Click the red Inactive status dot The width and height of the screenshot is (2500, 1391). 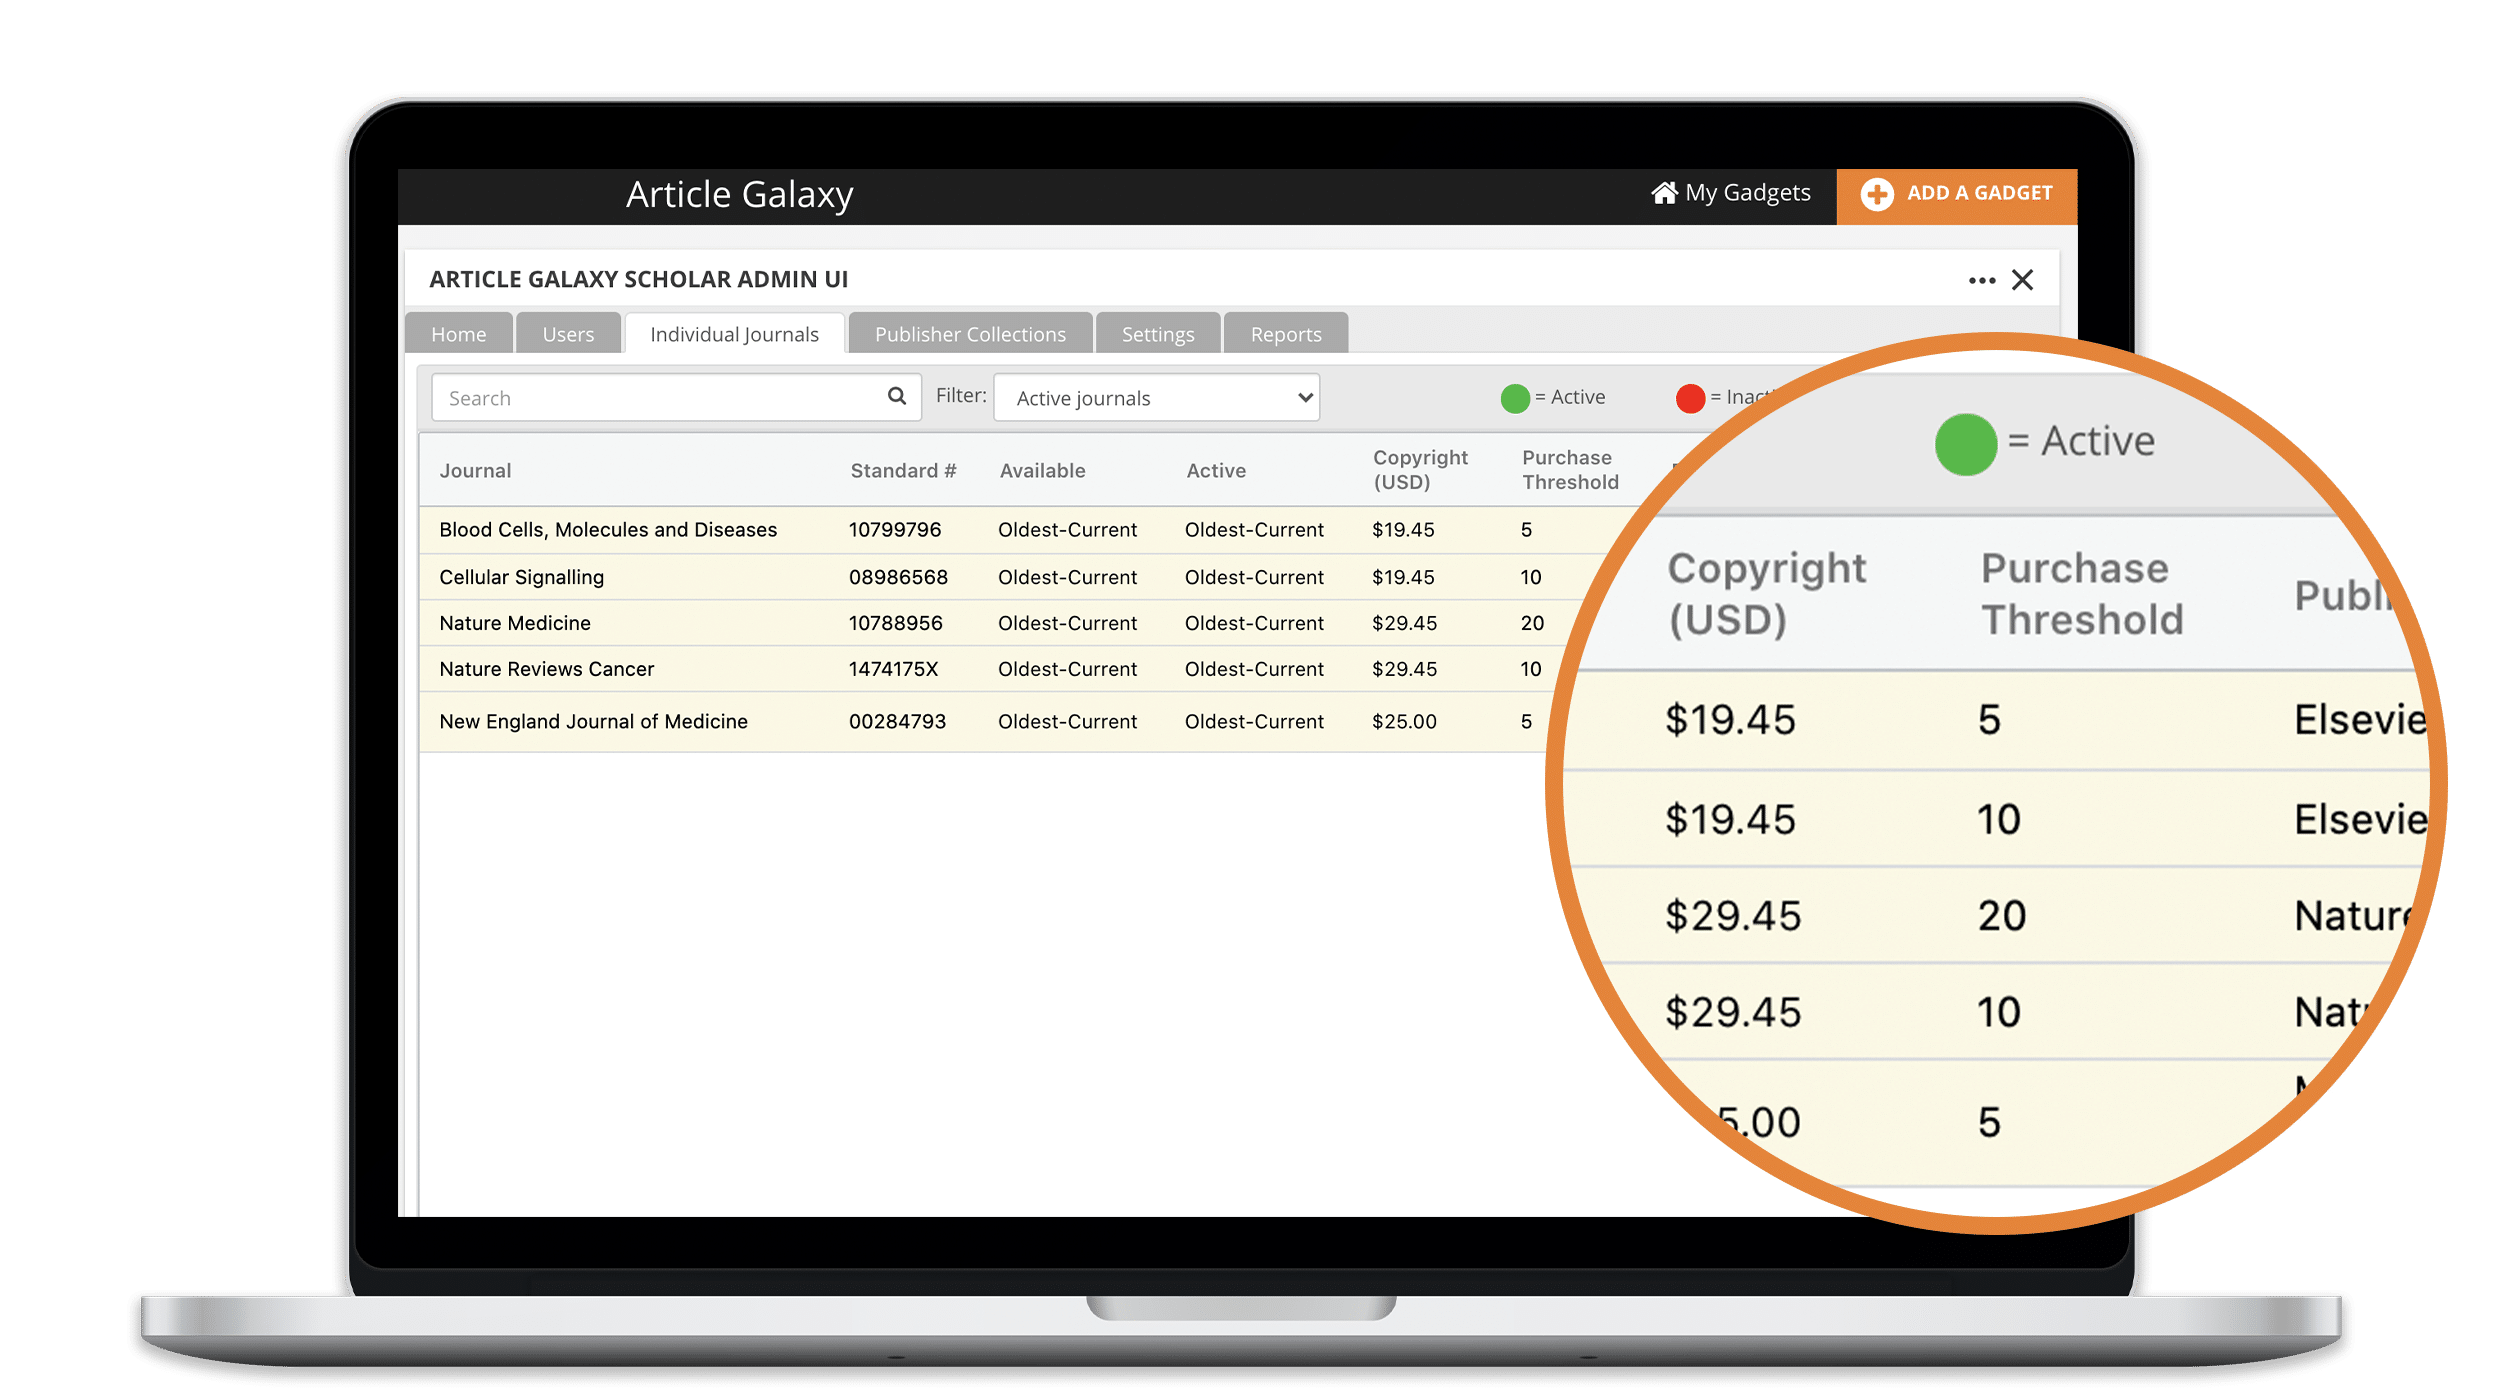coord(1690,398)
